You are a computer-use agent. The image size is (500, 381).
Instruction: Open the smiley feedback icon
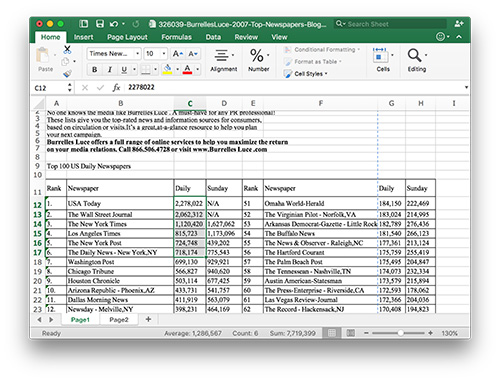pyautogui.click(x=440, y=37)
